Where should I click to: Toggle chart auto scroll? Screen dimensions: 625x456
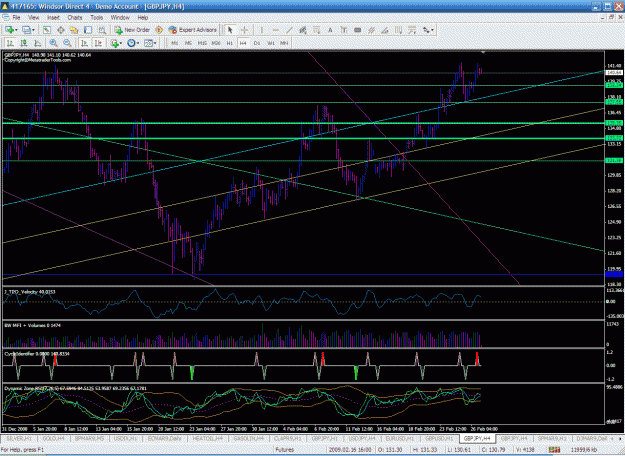[x=84, y=43]
